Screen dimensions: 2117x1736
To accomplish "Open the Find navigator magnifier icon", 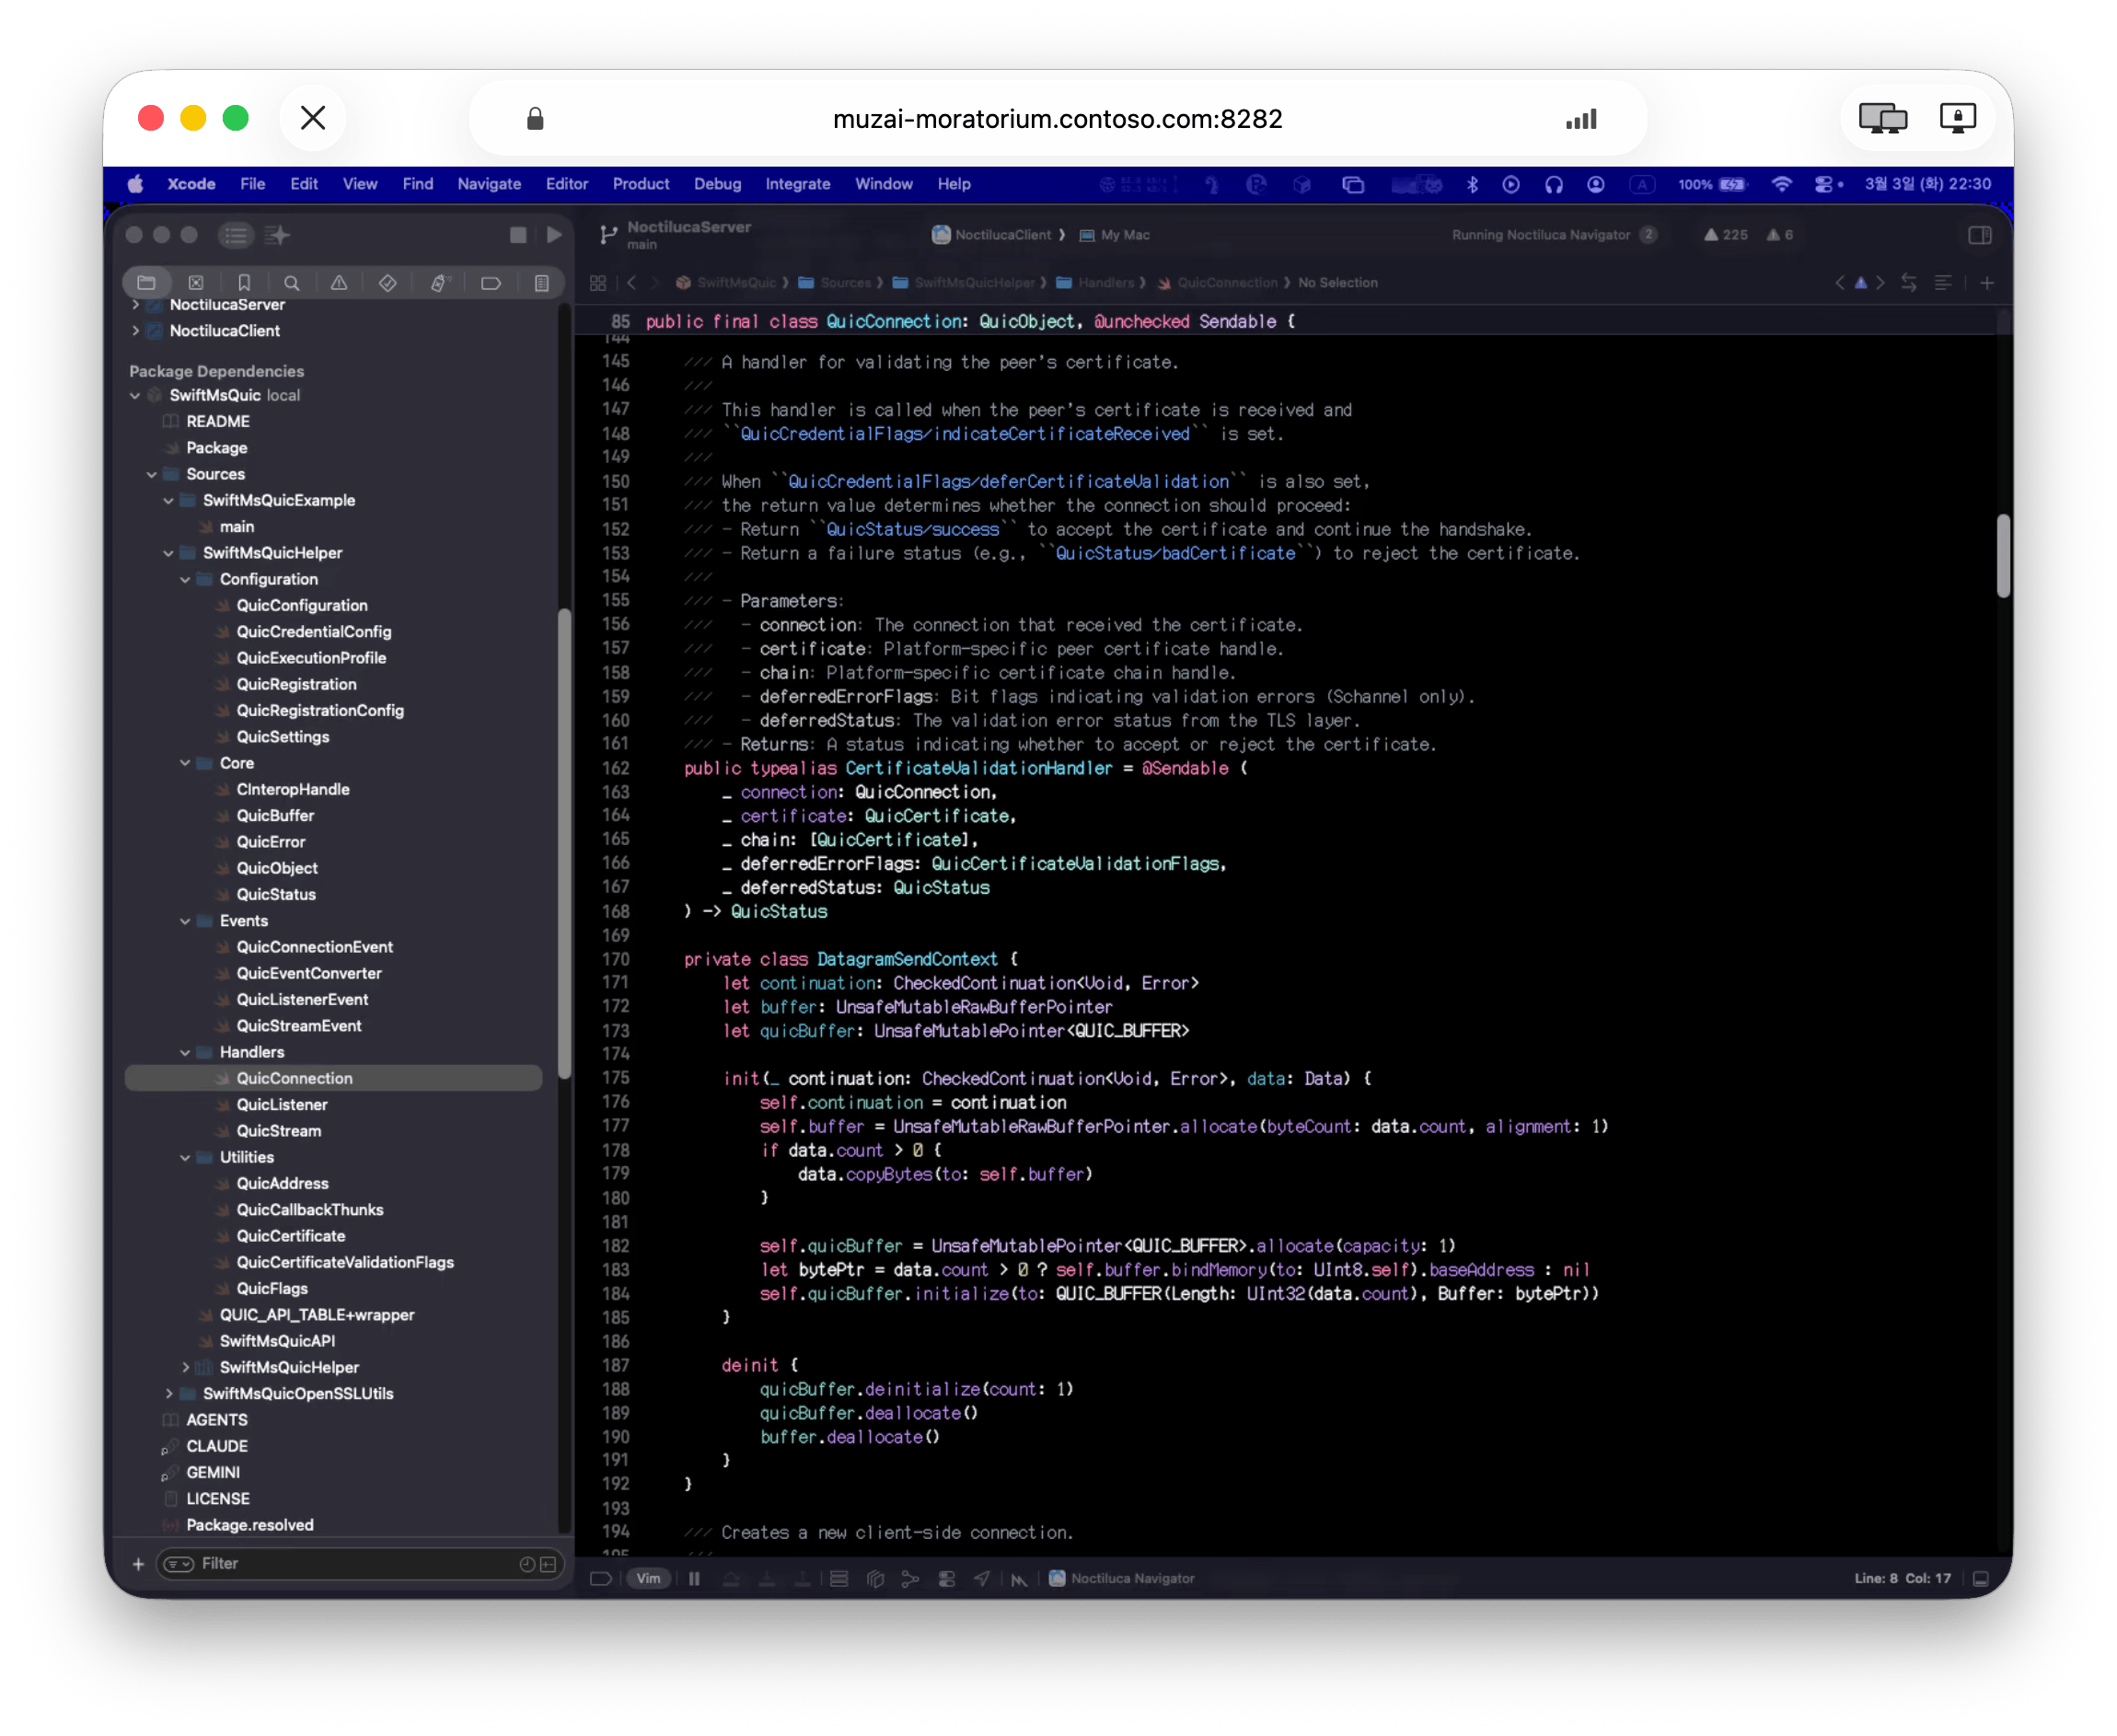I will point(291,283).
